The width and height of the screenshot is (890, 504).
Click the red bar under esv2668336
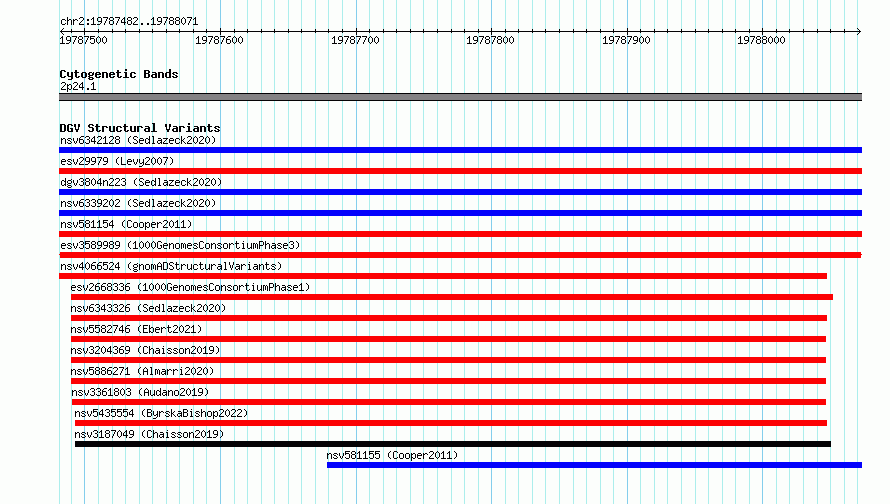pos(452,297)
